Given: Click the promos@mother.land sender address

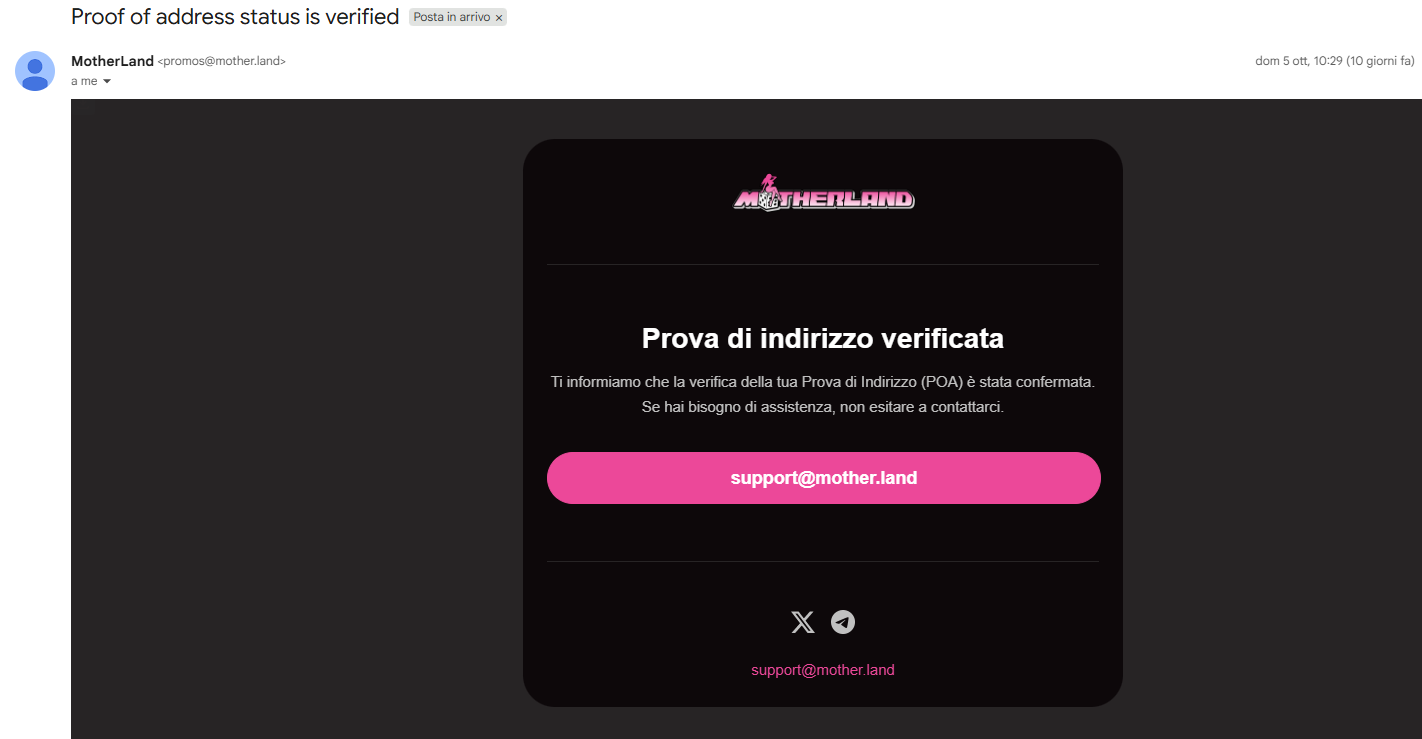Looking at the screenshot, I should [x=222, y=61].
